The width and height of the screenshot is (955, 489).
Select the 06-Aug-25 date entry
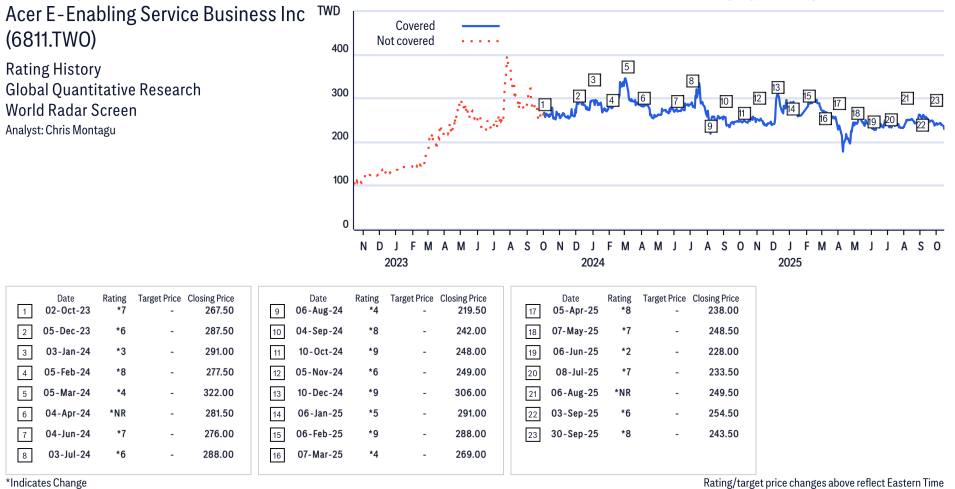570,392
